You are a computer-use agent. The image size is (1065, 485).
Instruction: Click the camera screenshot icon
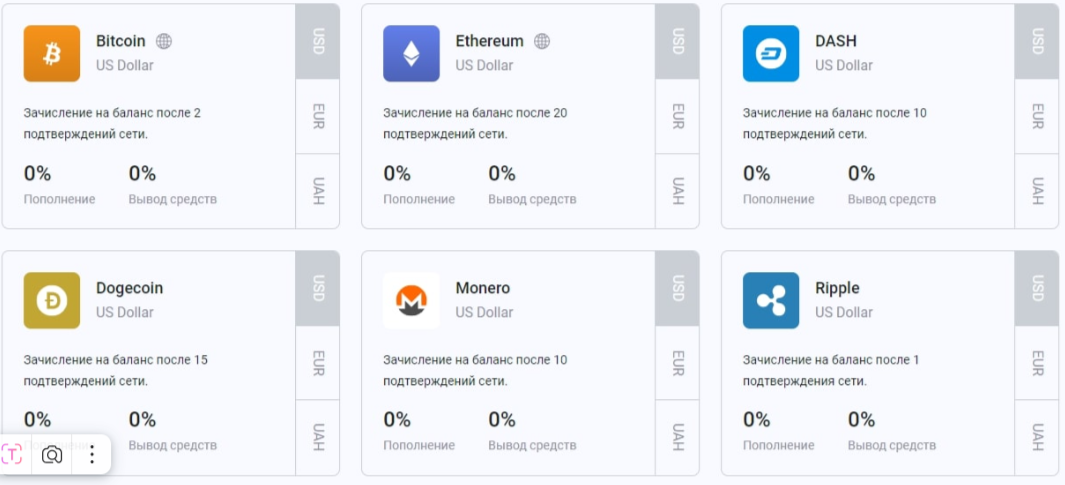(52, 455)
